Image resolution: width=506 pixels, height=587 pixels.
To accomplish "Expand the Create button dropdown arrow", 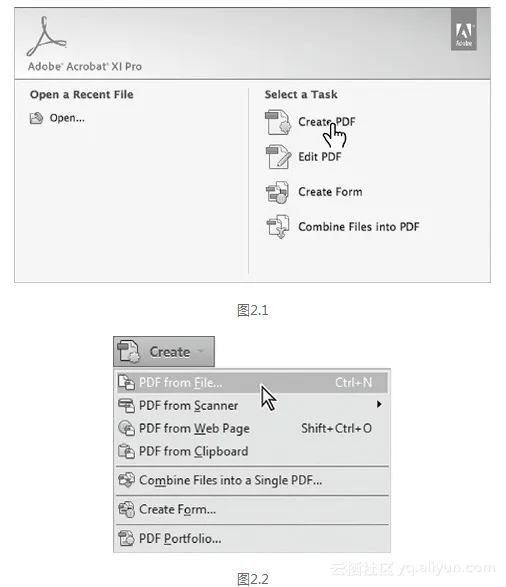I will (201, 351).
